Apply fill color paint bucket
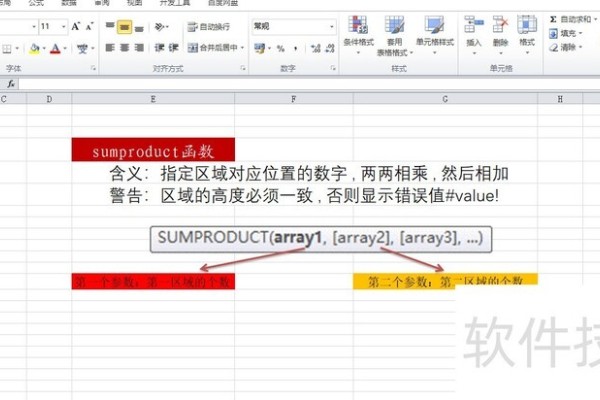The image size is (600, 400). coord(34,49)
